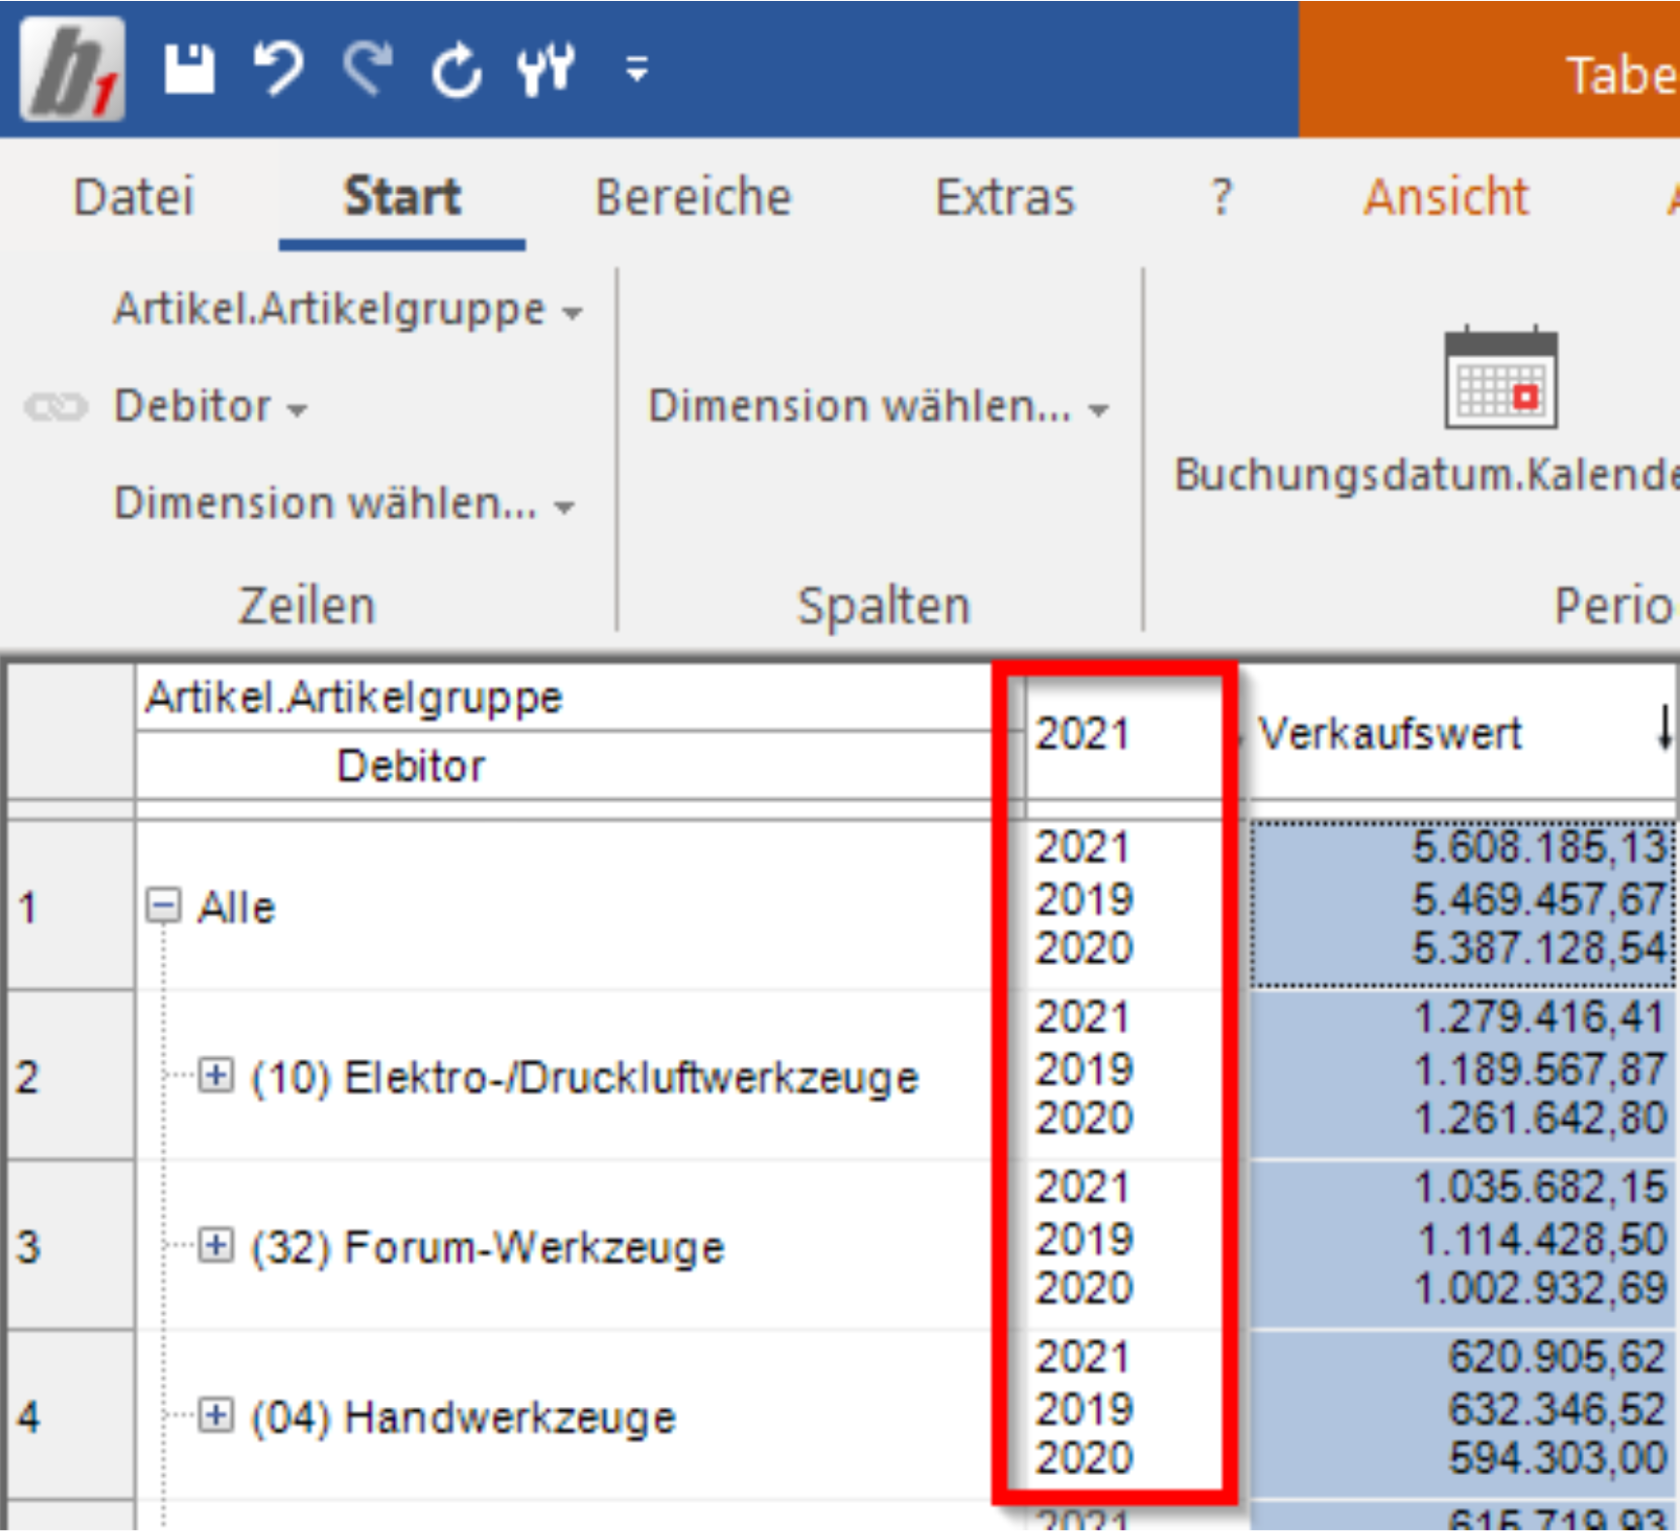Screen dimensions: 1680x1538
Task: Click the b1 application logo icon
Action: coord(72,68)
